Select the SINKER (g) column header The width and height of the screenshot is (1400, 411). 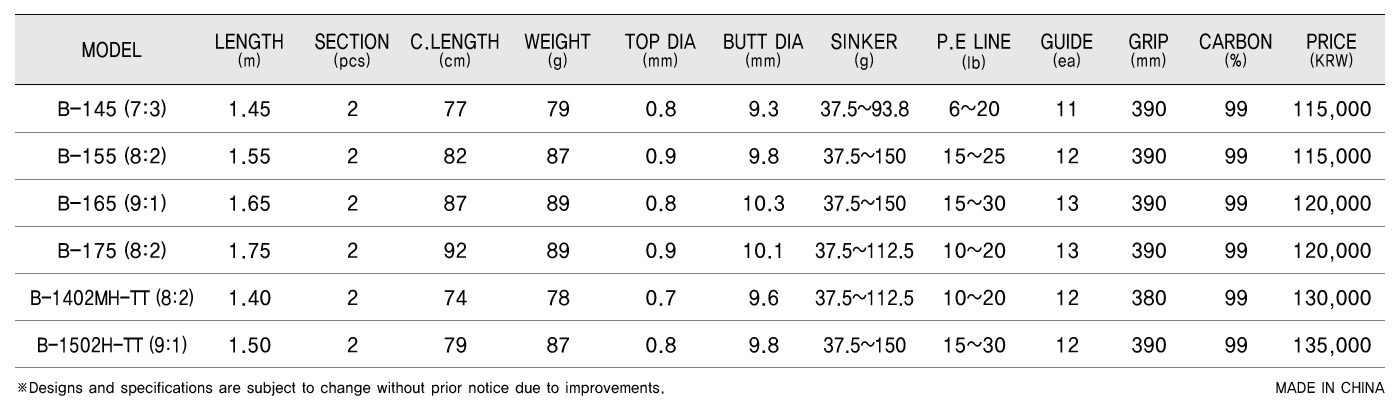[864, 50]
